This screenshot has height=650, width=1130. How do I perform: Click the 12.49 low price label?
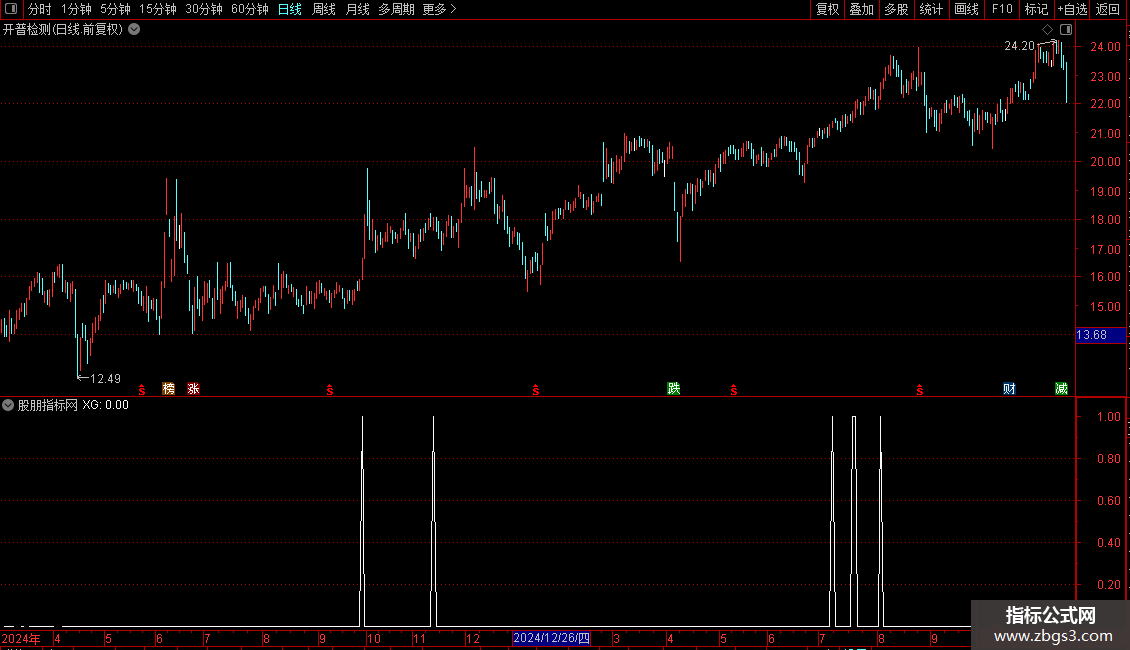105,379
